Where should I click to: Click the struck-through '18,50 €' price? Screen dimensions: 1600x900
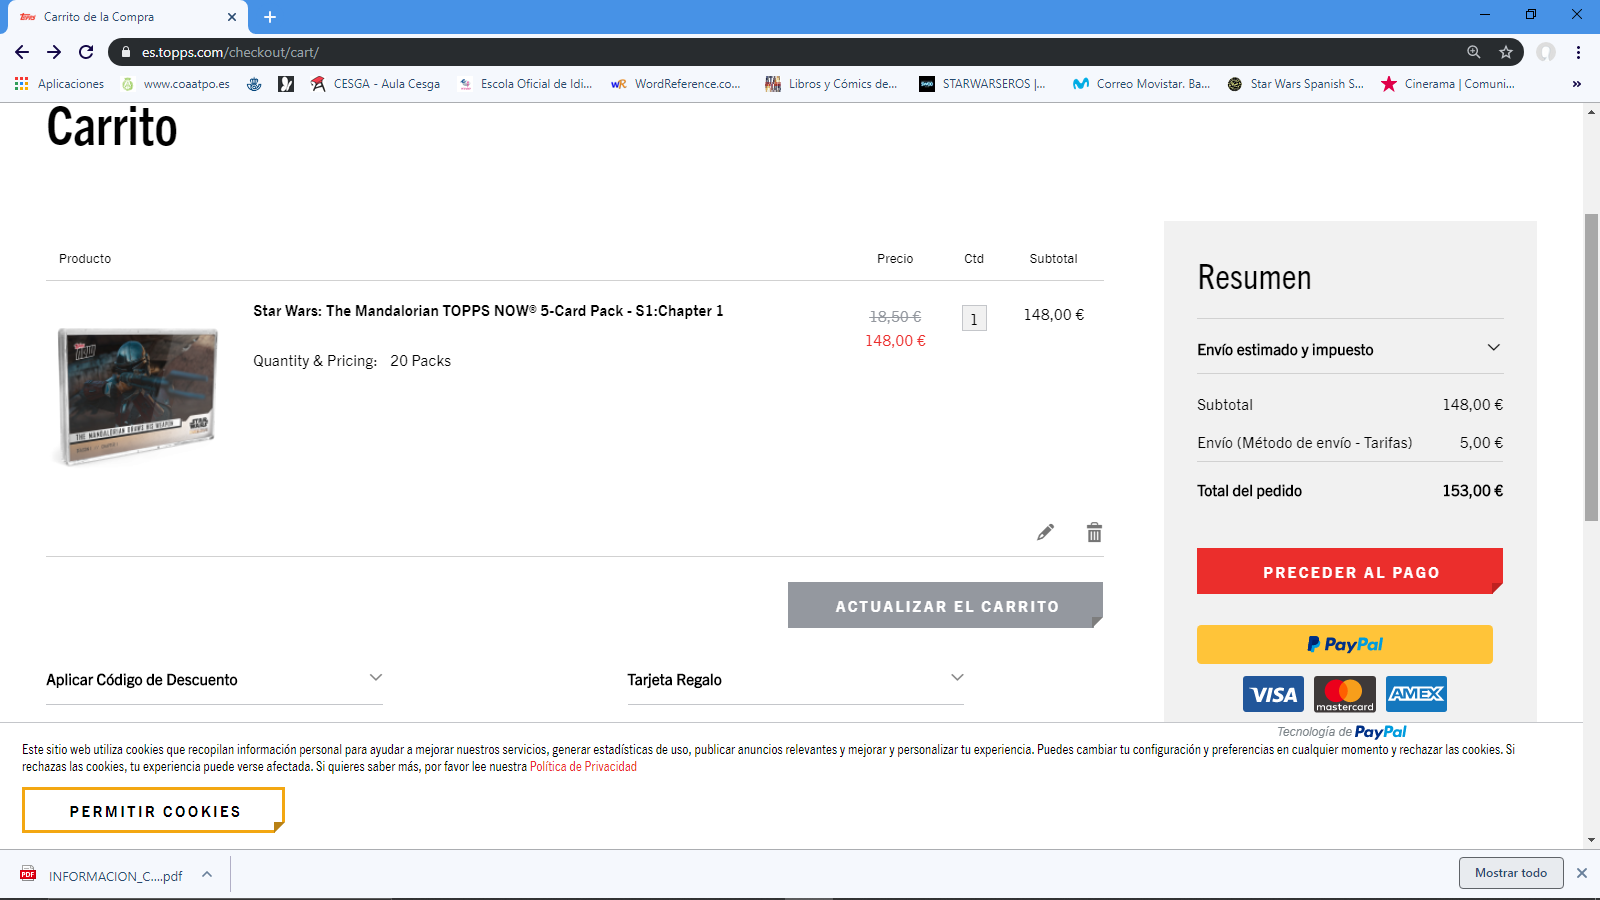coord(895,317)
